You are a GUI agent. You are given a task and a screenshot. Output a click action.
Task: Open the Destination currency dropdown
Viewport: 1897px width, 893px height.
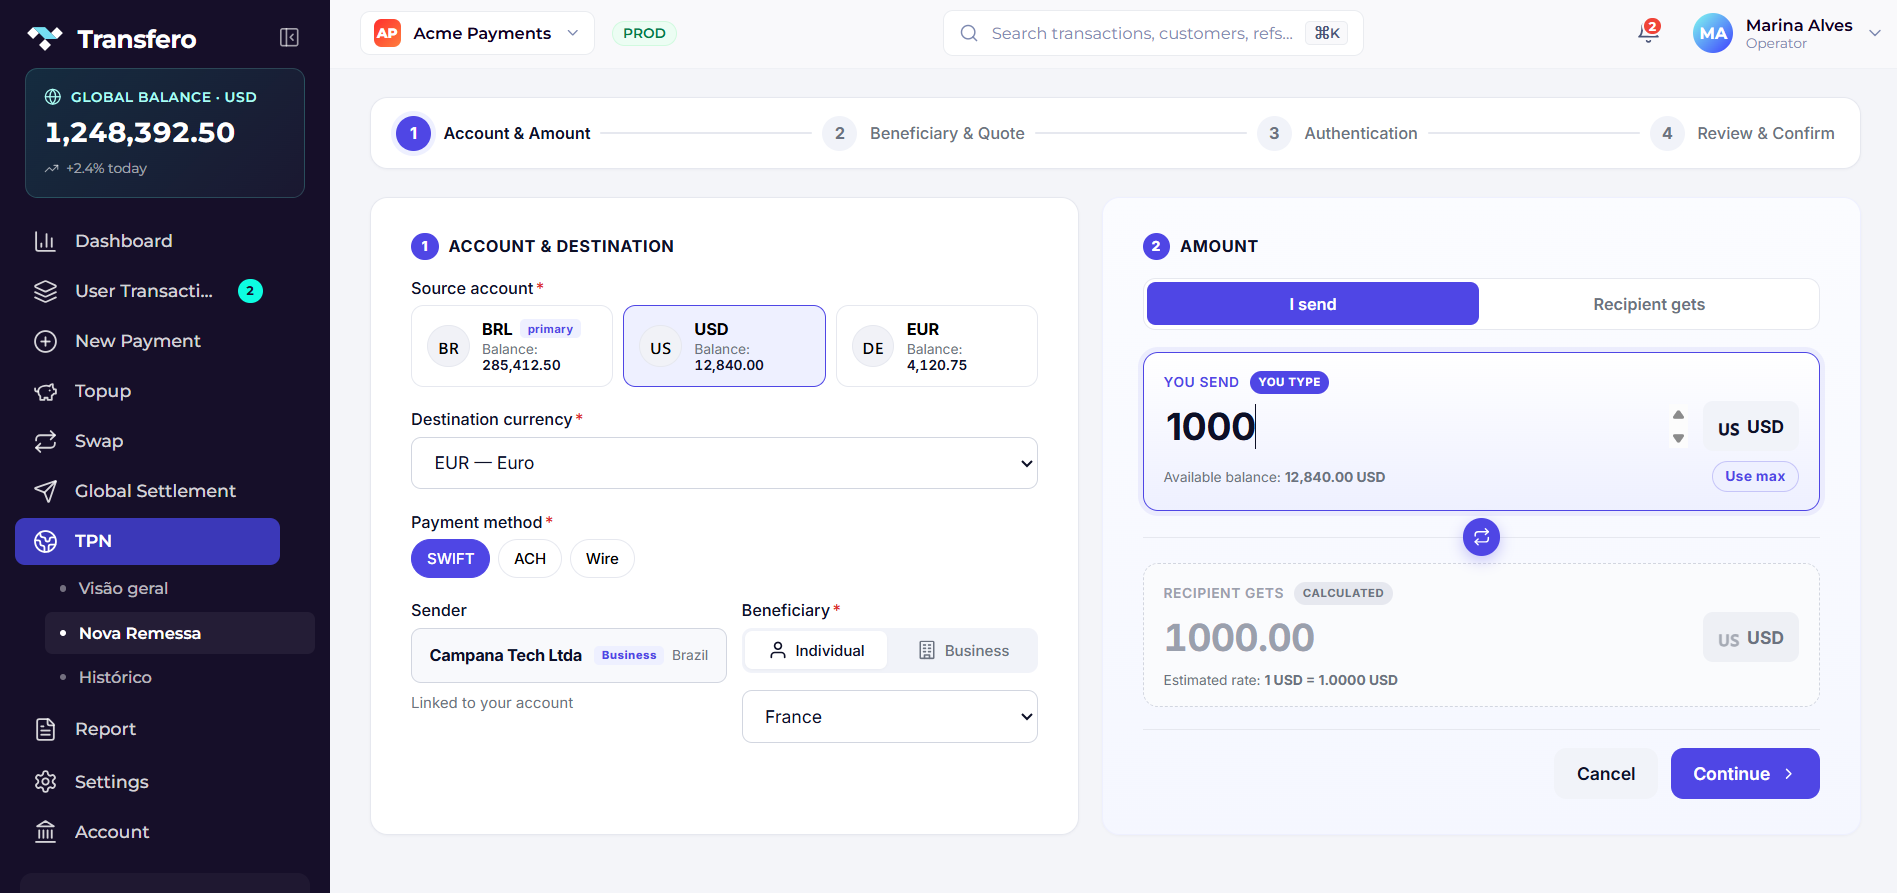(724, 463)
